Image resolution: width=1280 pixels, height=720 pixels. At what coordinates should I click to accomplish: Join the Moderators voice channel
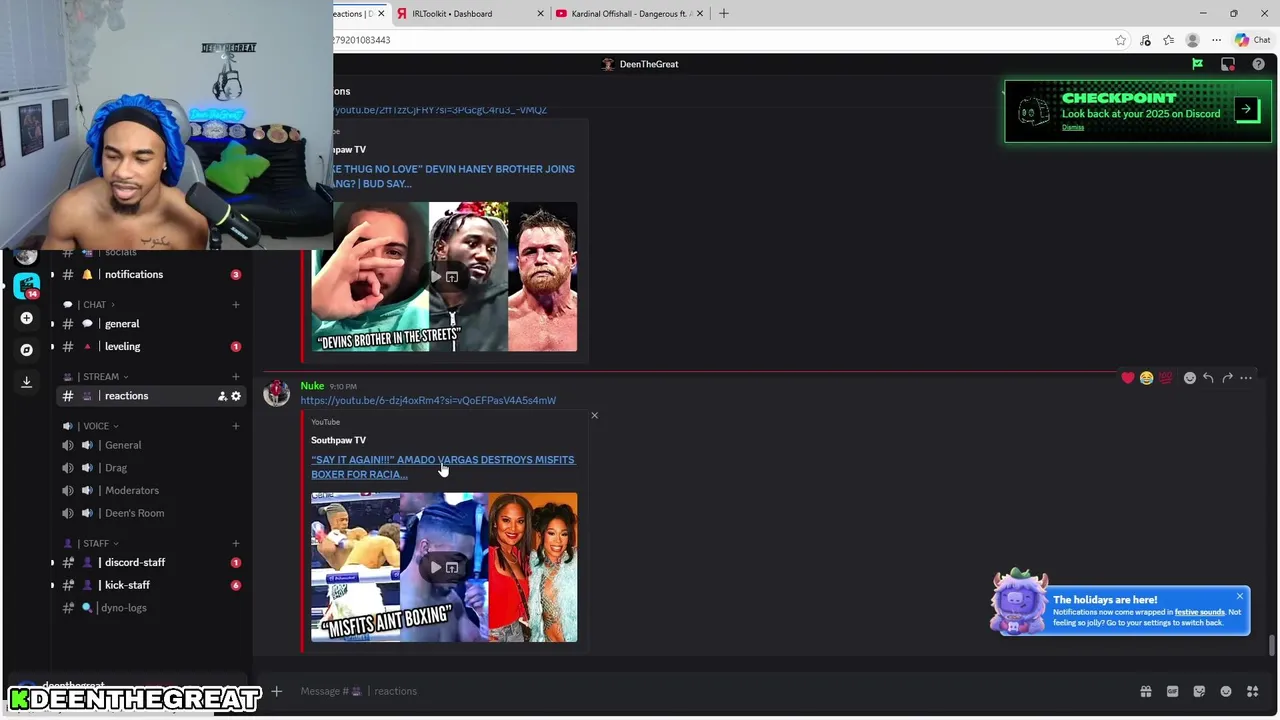150,490
